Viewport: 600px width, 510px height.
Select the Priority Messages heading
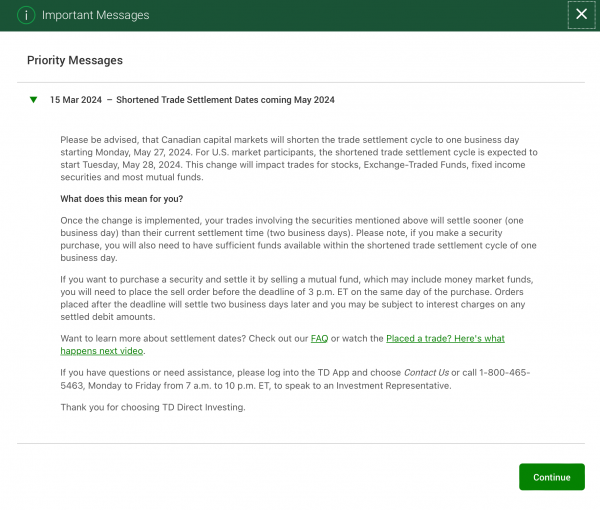pos(74,61)
